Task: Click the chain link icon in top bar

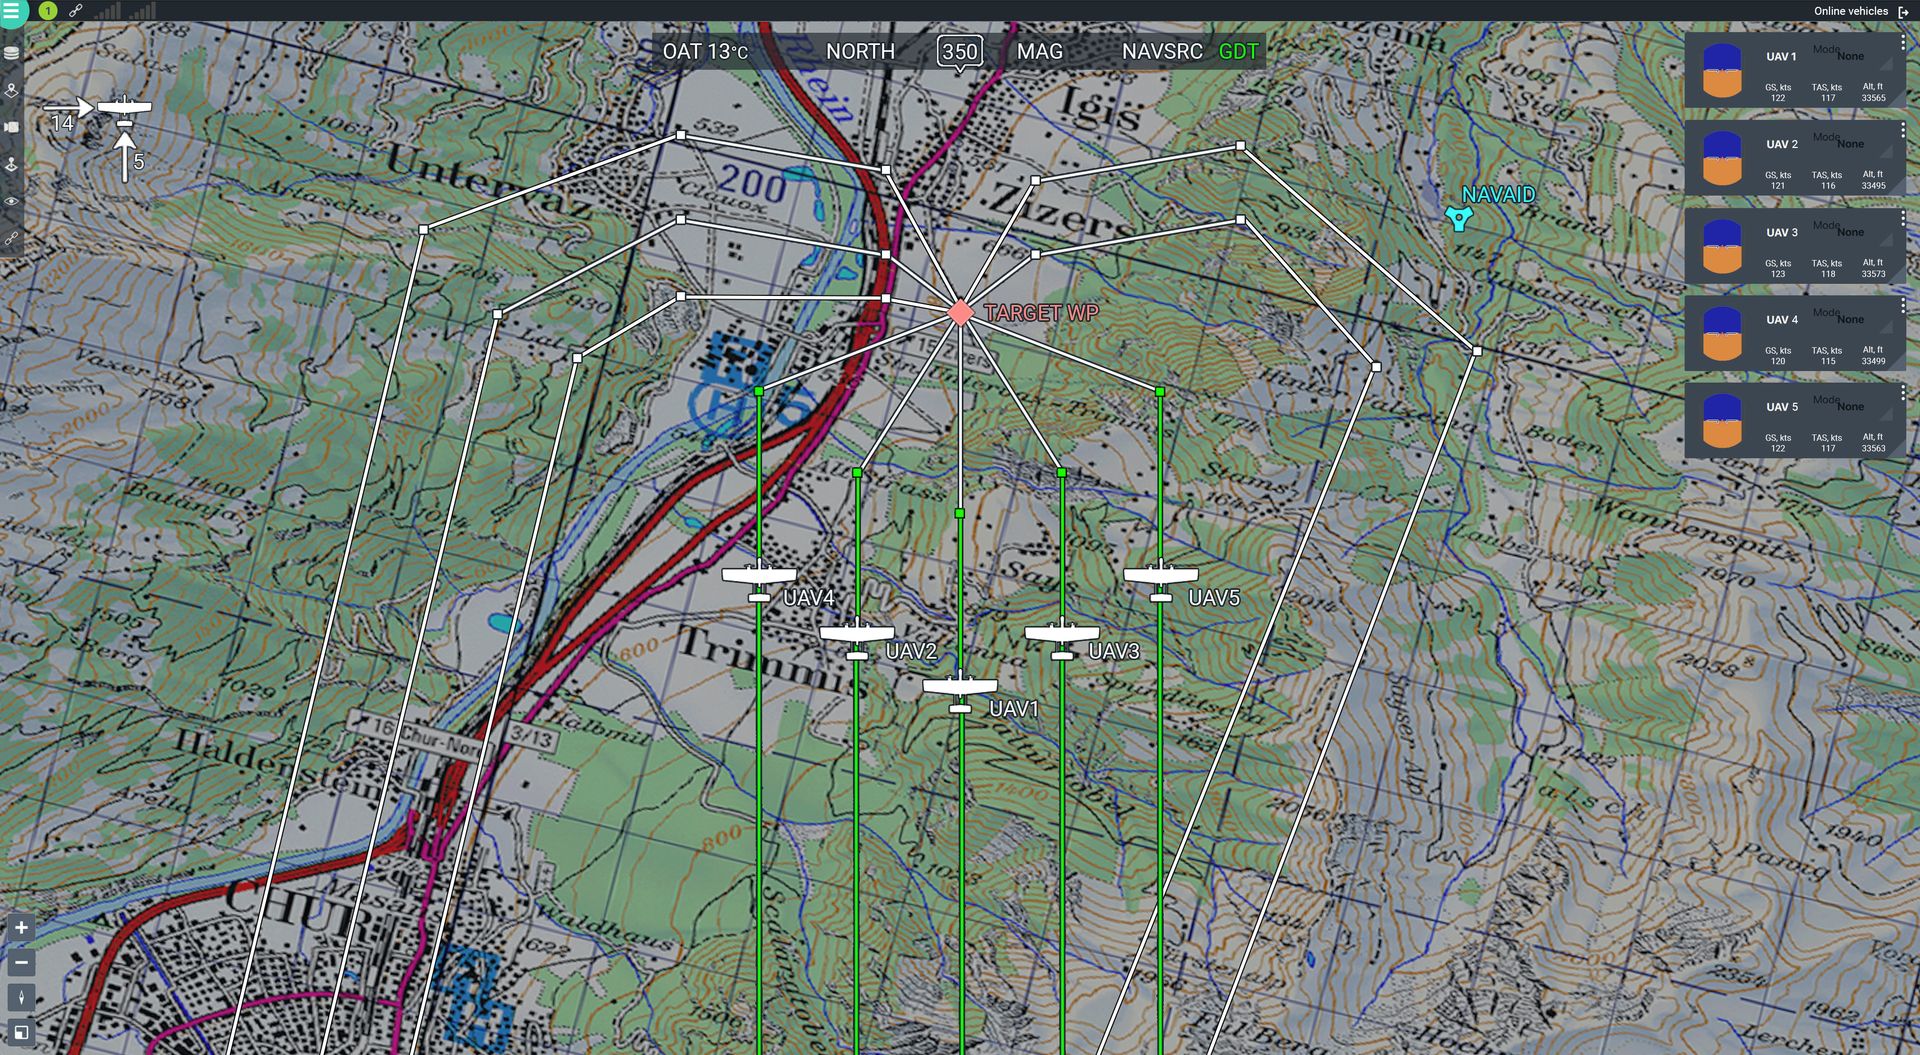Action: click(76, 11)
